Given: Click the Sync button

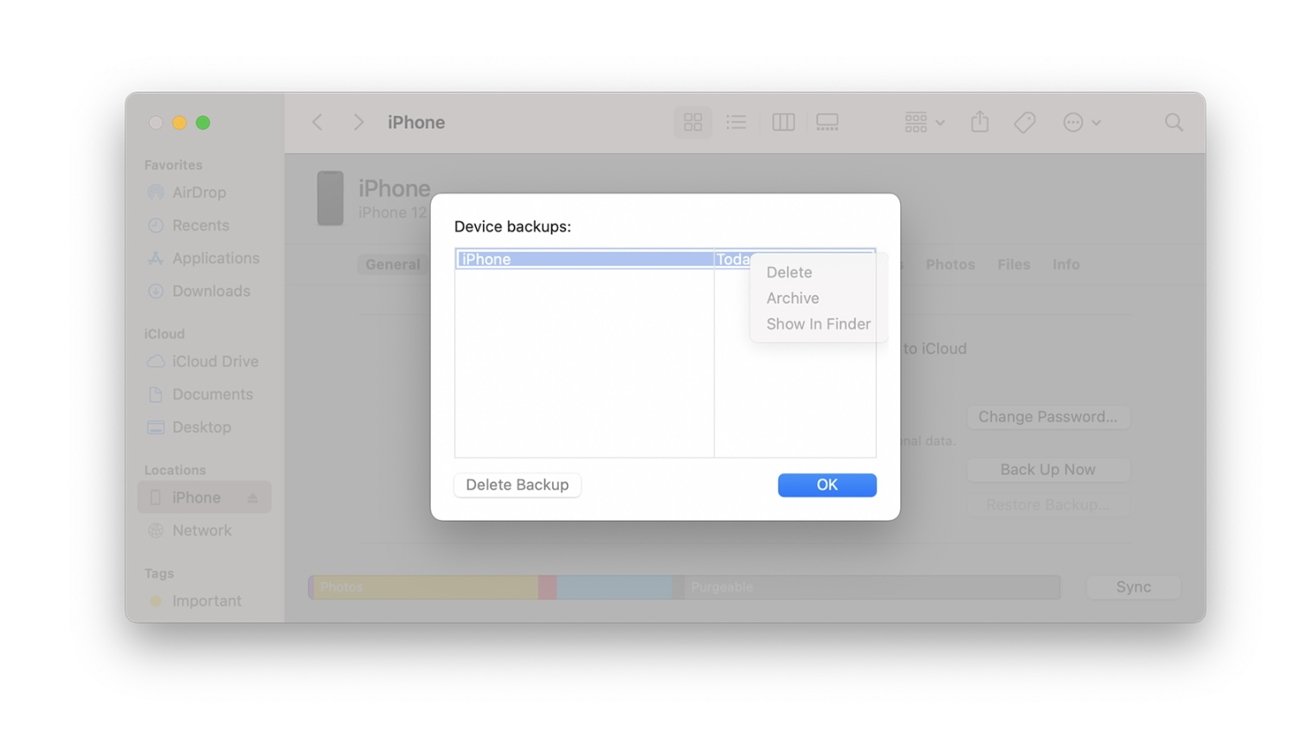Looking at the screenshot, I should (x=1134, y=587).
